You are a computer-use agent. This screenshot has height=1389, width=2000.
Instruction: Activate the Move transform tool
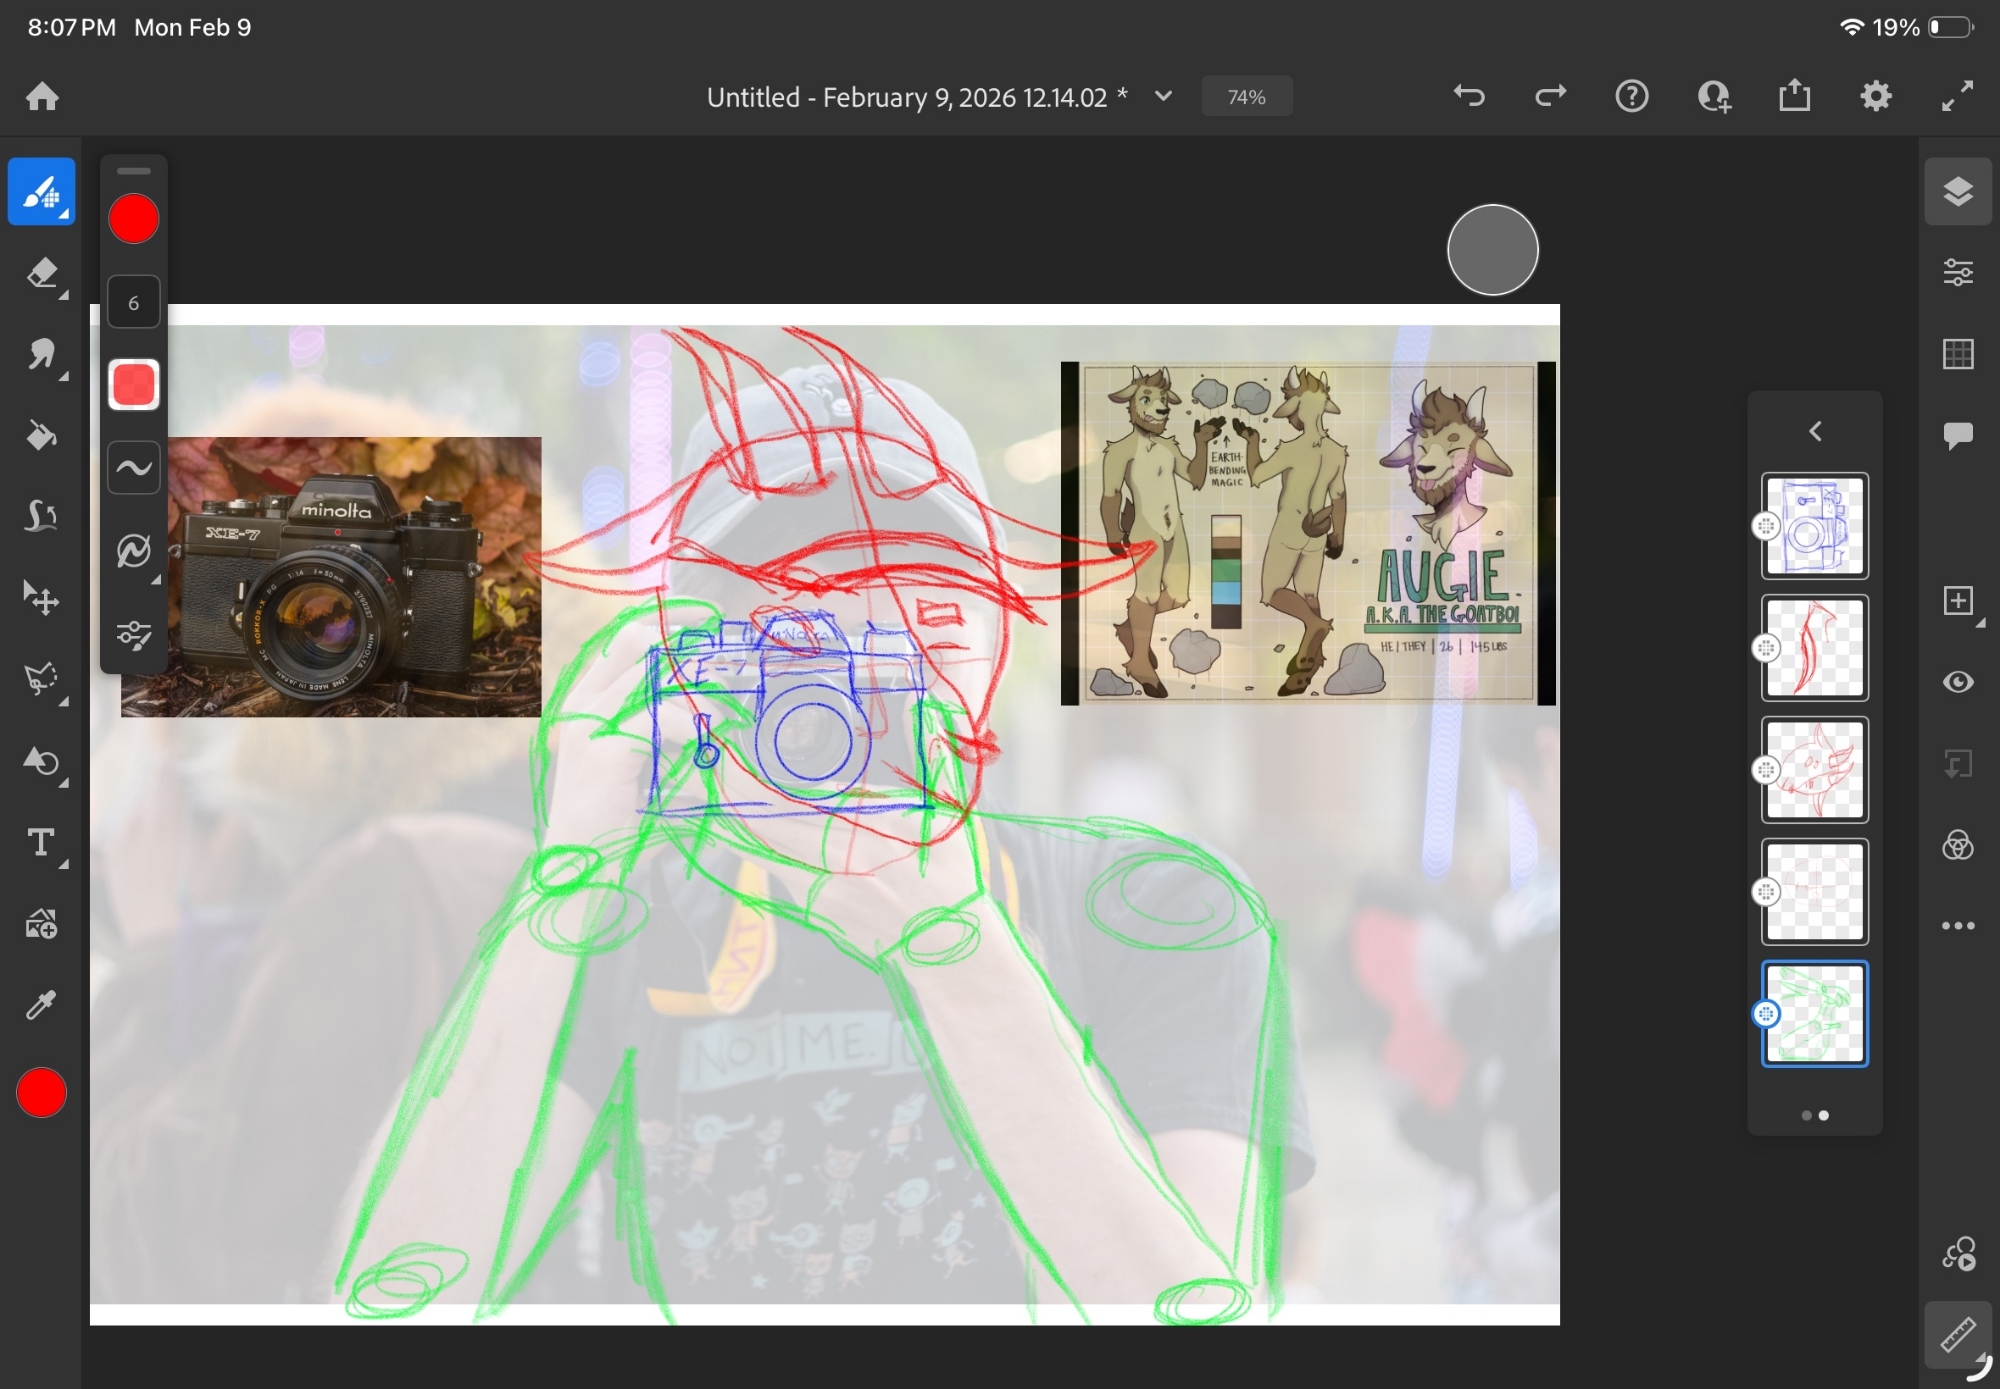click(x=41, y=598)
